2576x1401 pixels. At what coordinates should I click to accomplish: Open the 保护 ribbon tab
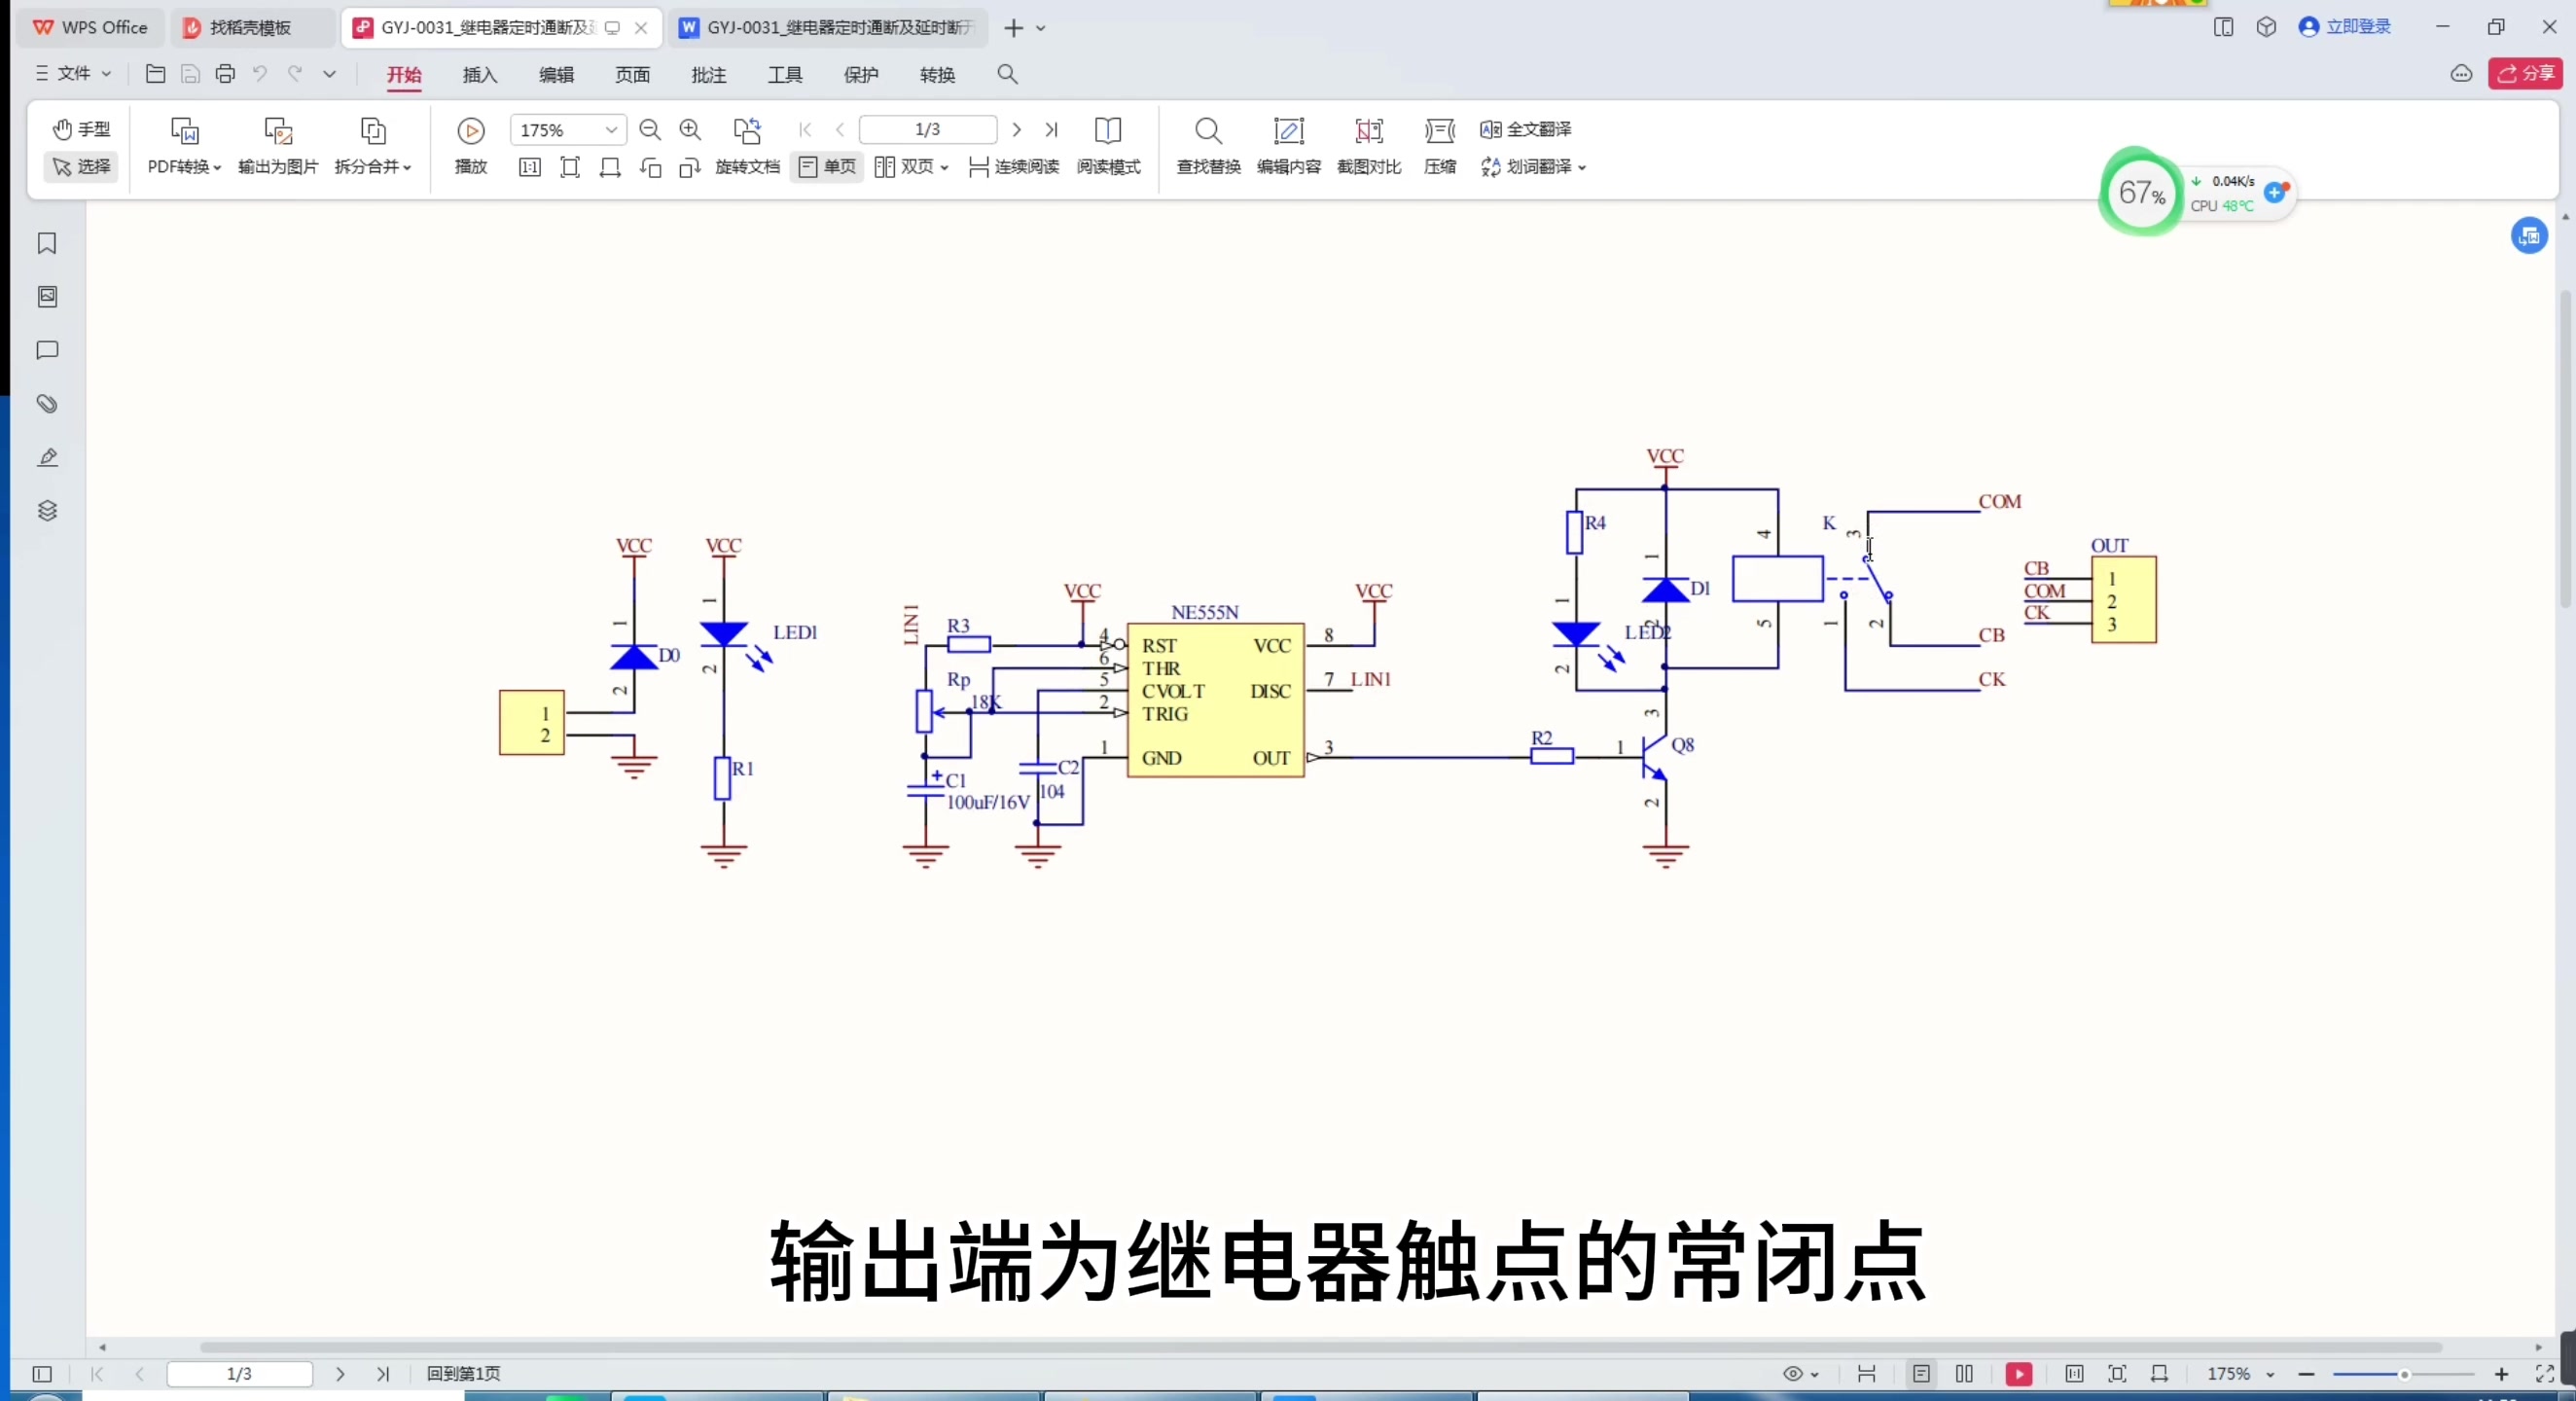861,75
